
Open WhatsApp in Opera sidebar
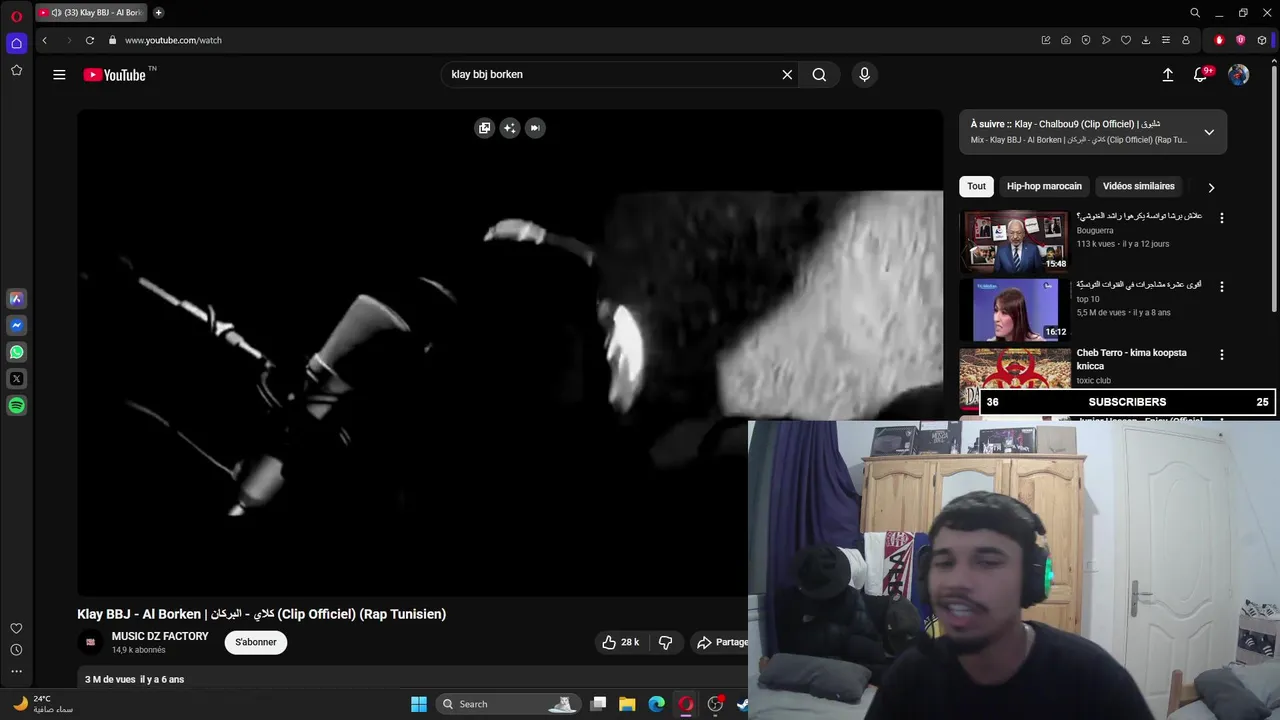click(16, 352)
